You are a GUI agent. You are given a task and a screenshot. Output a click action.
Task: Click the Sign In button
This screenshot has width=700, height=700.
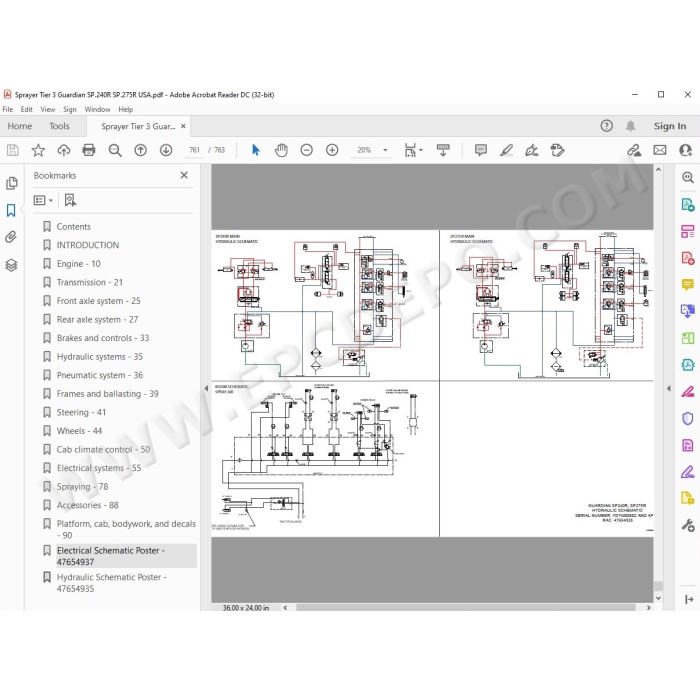coord(670,126)
